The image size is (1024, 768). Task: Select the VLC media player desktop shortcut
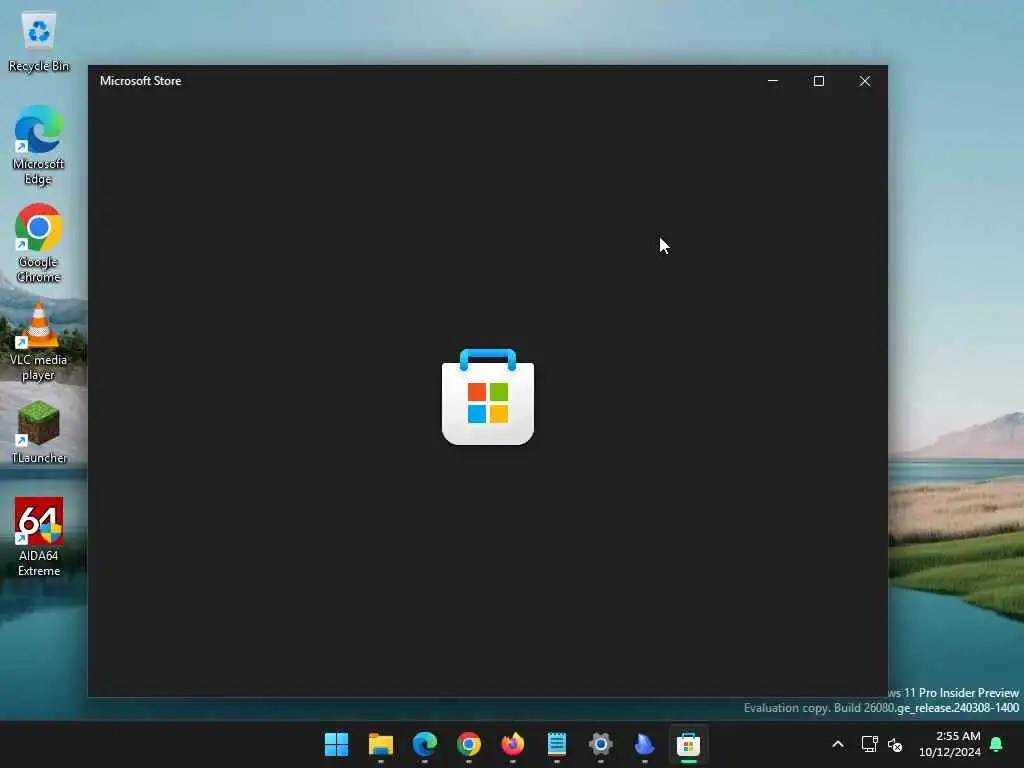(39, 342)
